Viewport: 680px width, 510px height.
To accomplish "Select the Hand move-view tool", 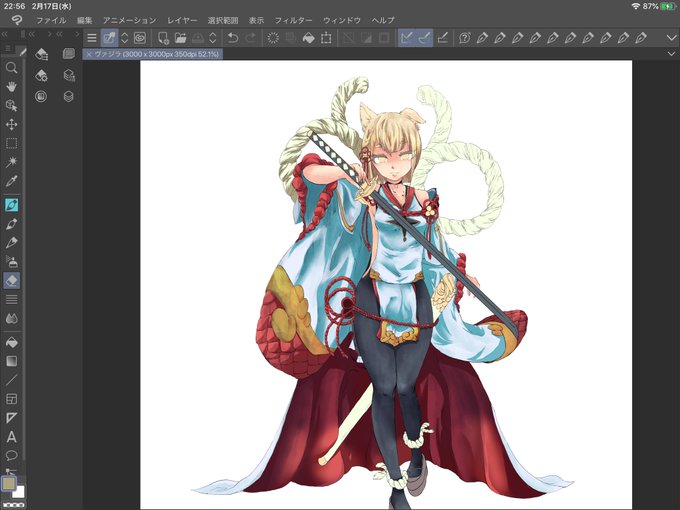I will click(11, 86).
